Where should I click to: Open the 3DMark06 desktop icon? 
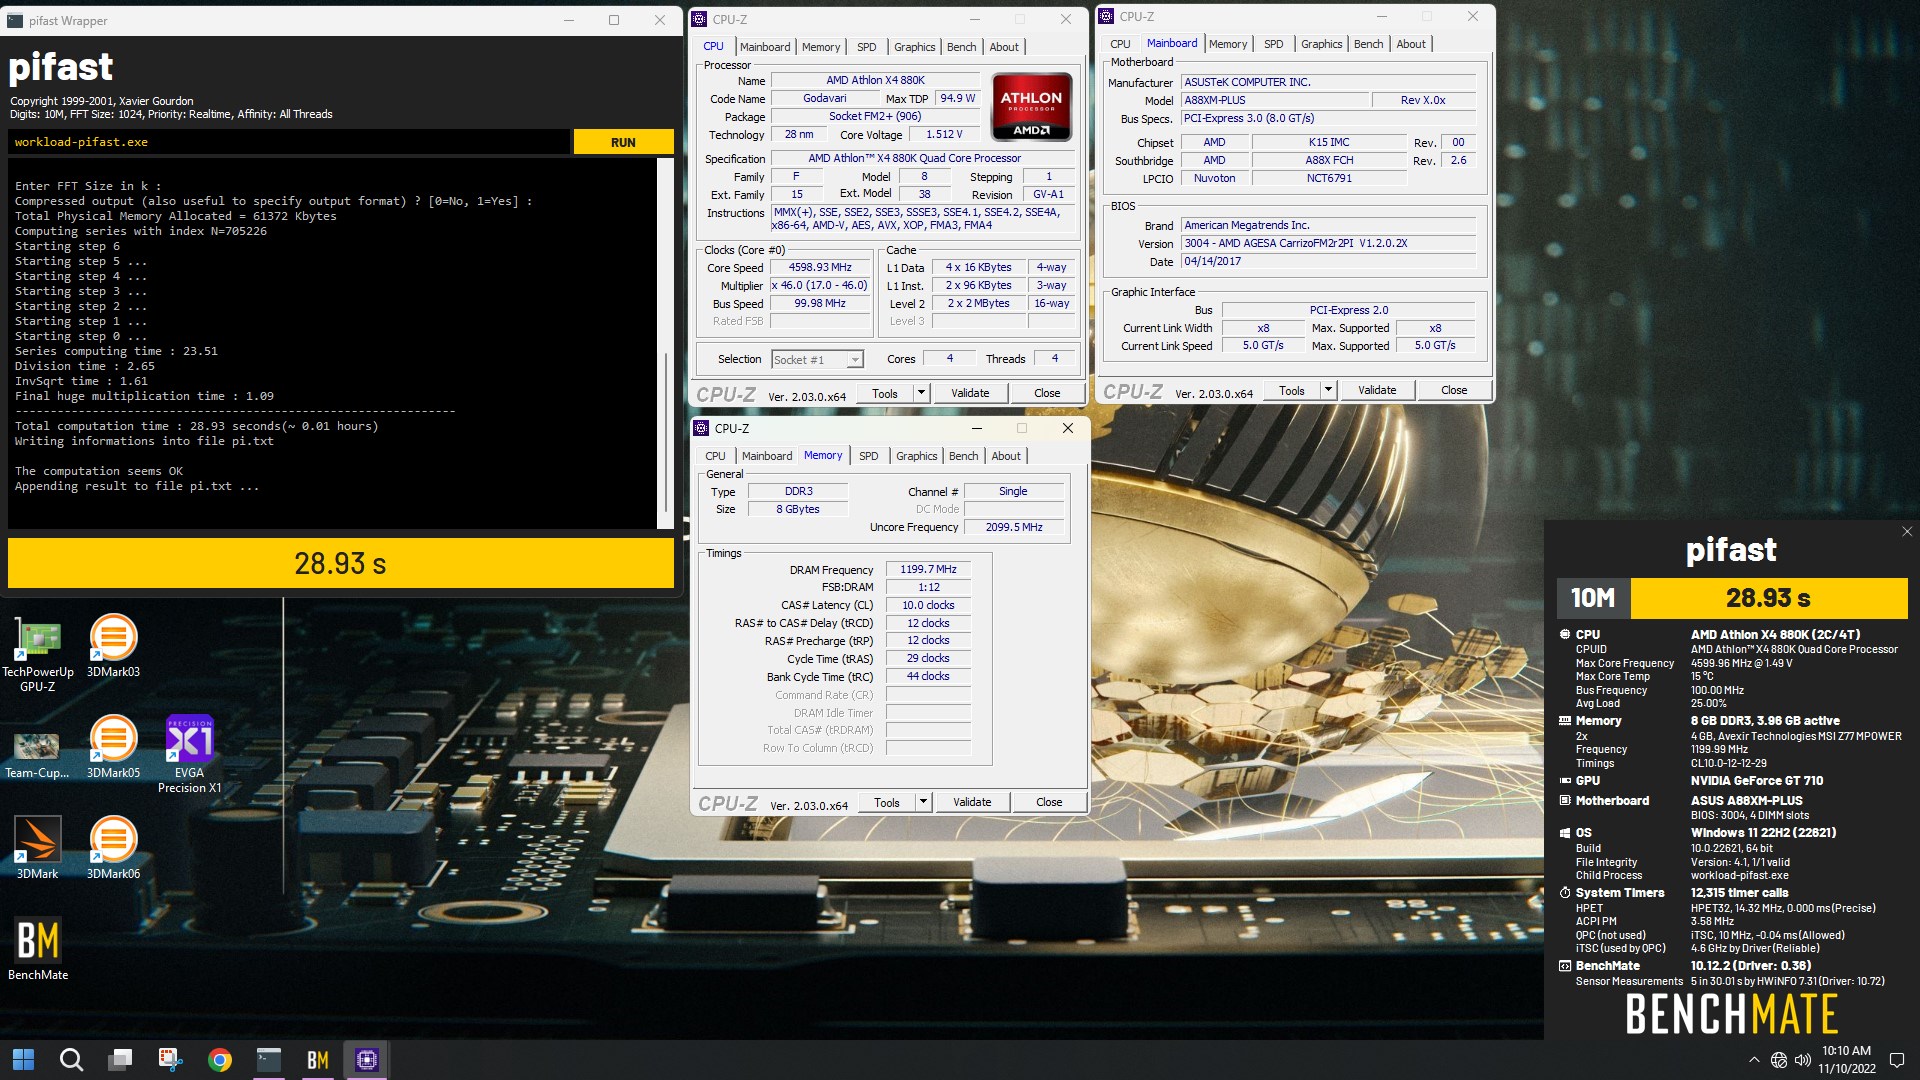113,848
